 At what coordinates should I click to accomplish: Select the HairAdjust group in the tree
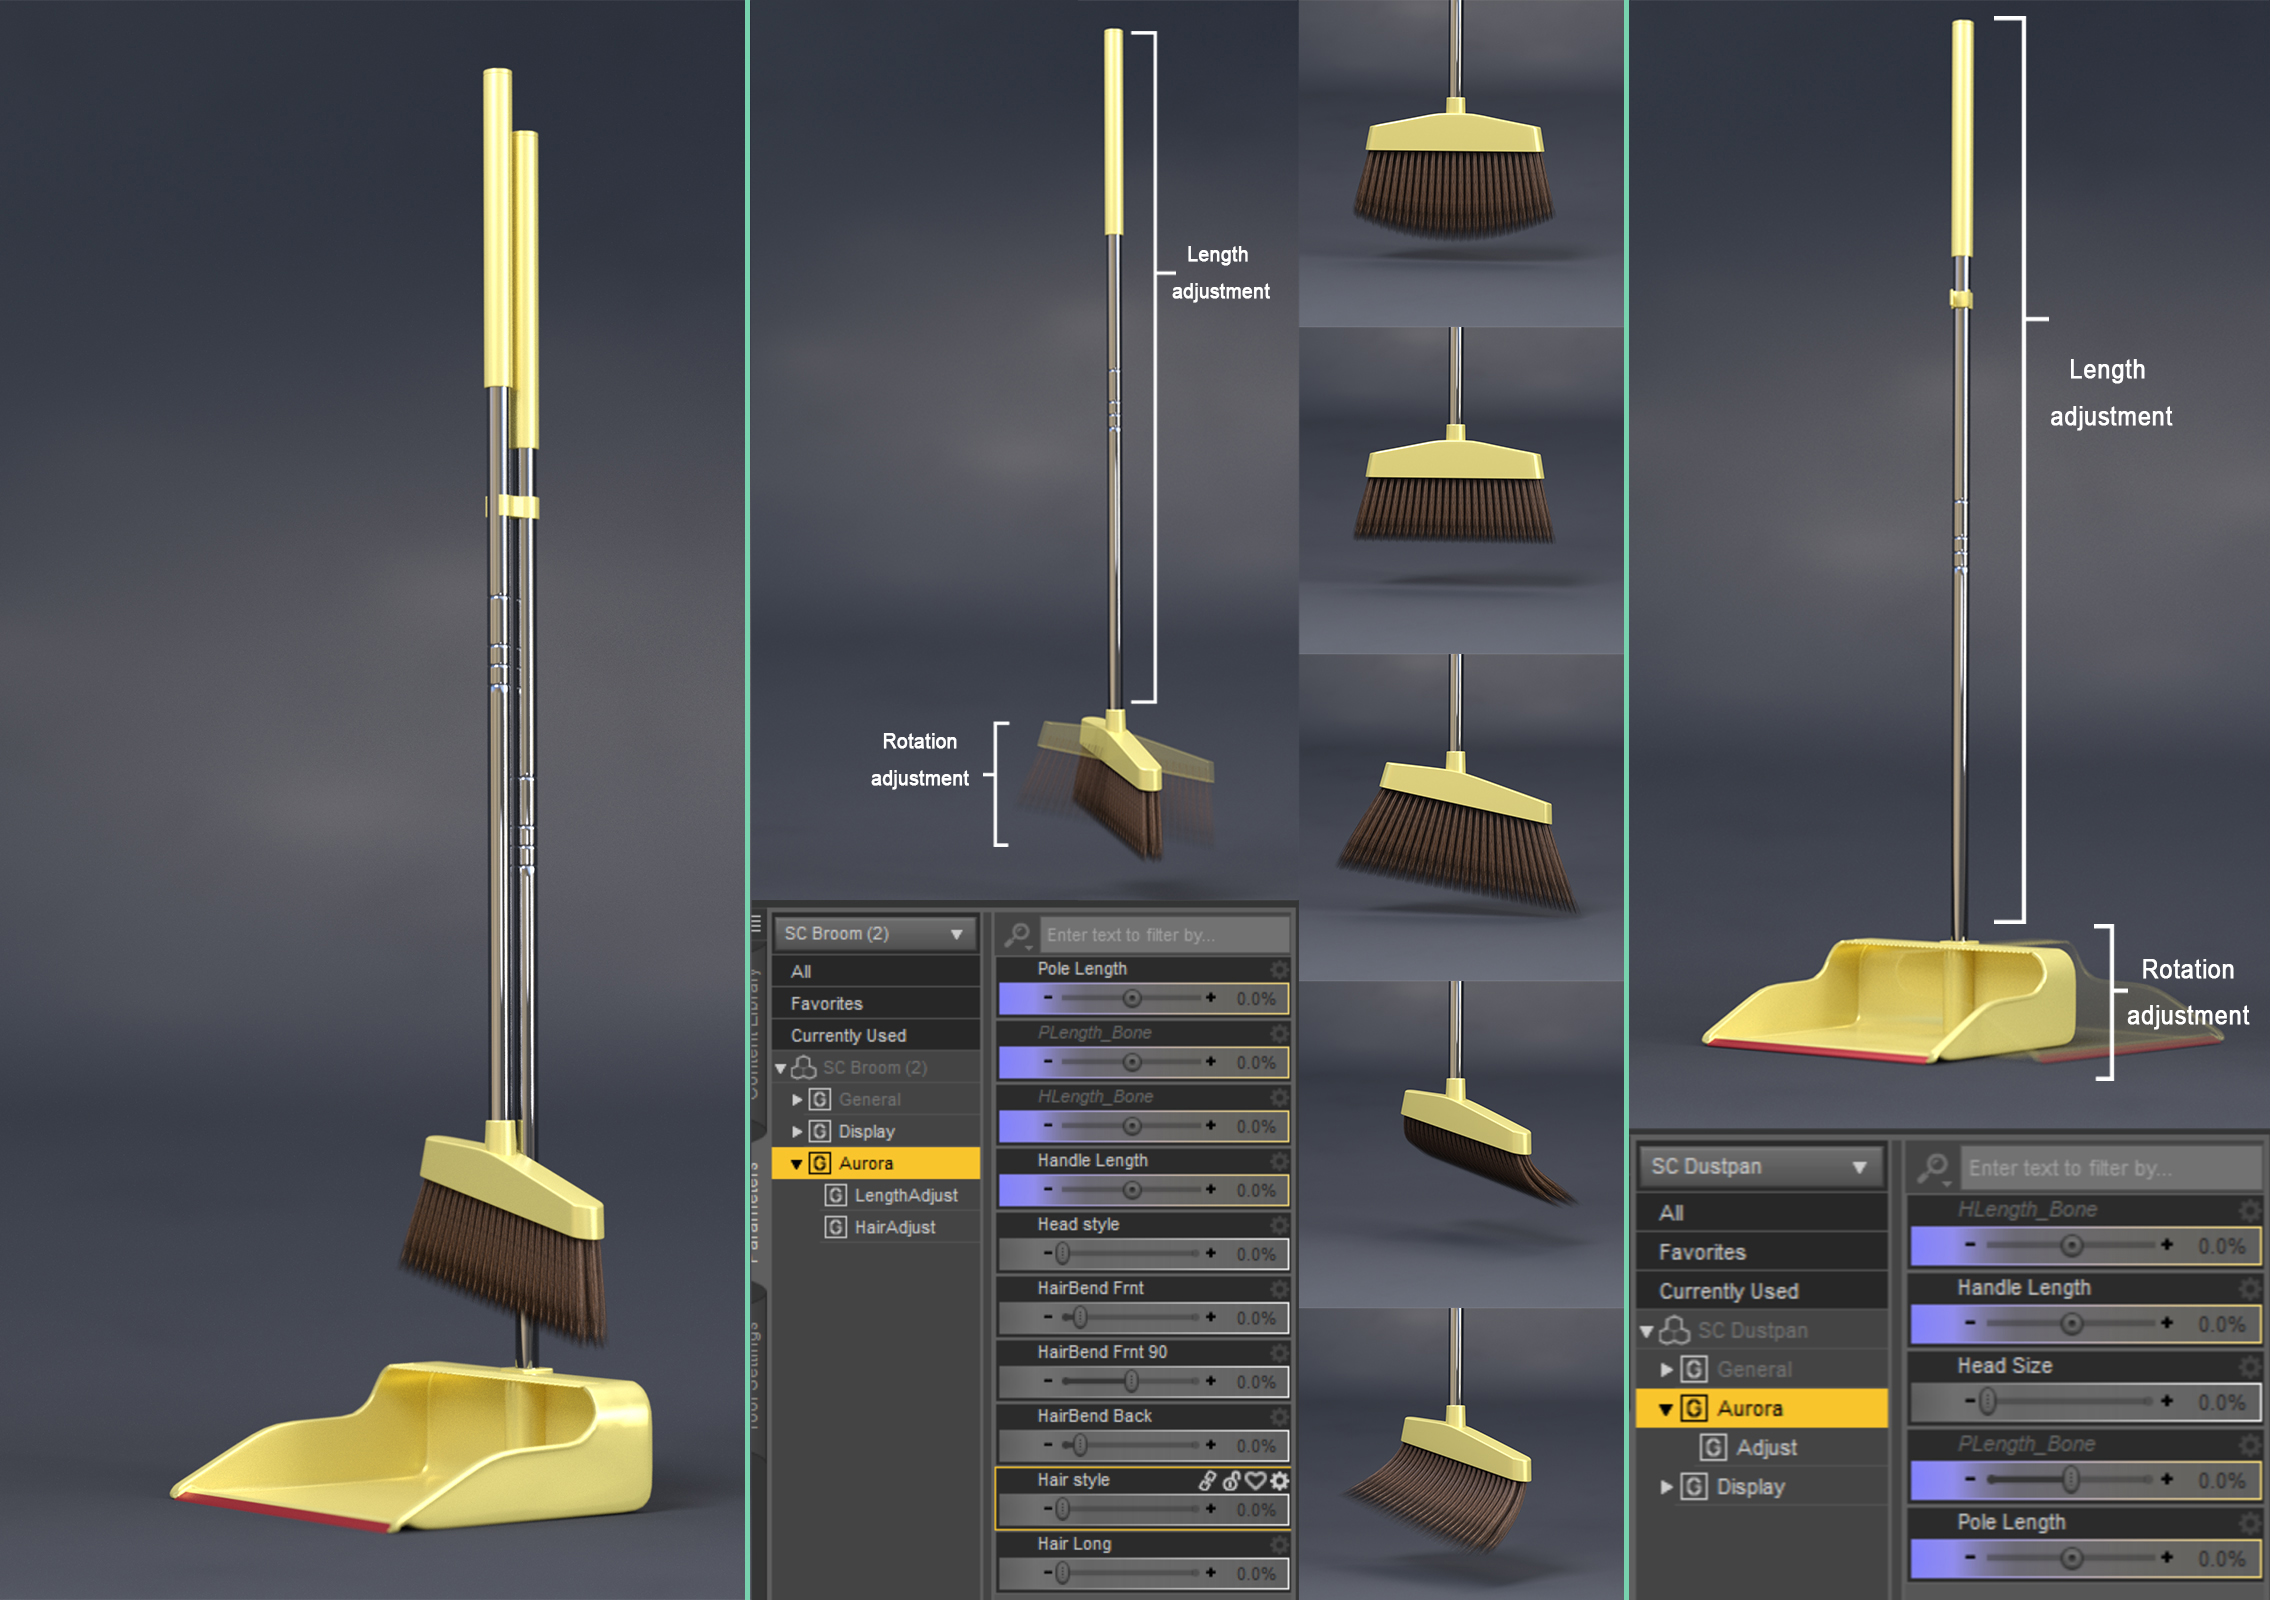[x=894, y=1227]
